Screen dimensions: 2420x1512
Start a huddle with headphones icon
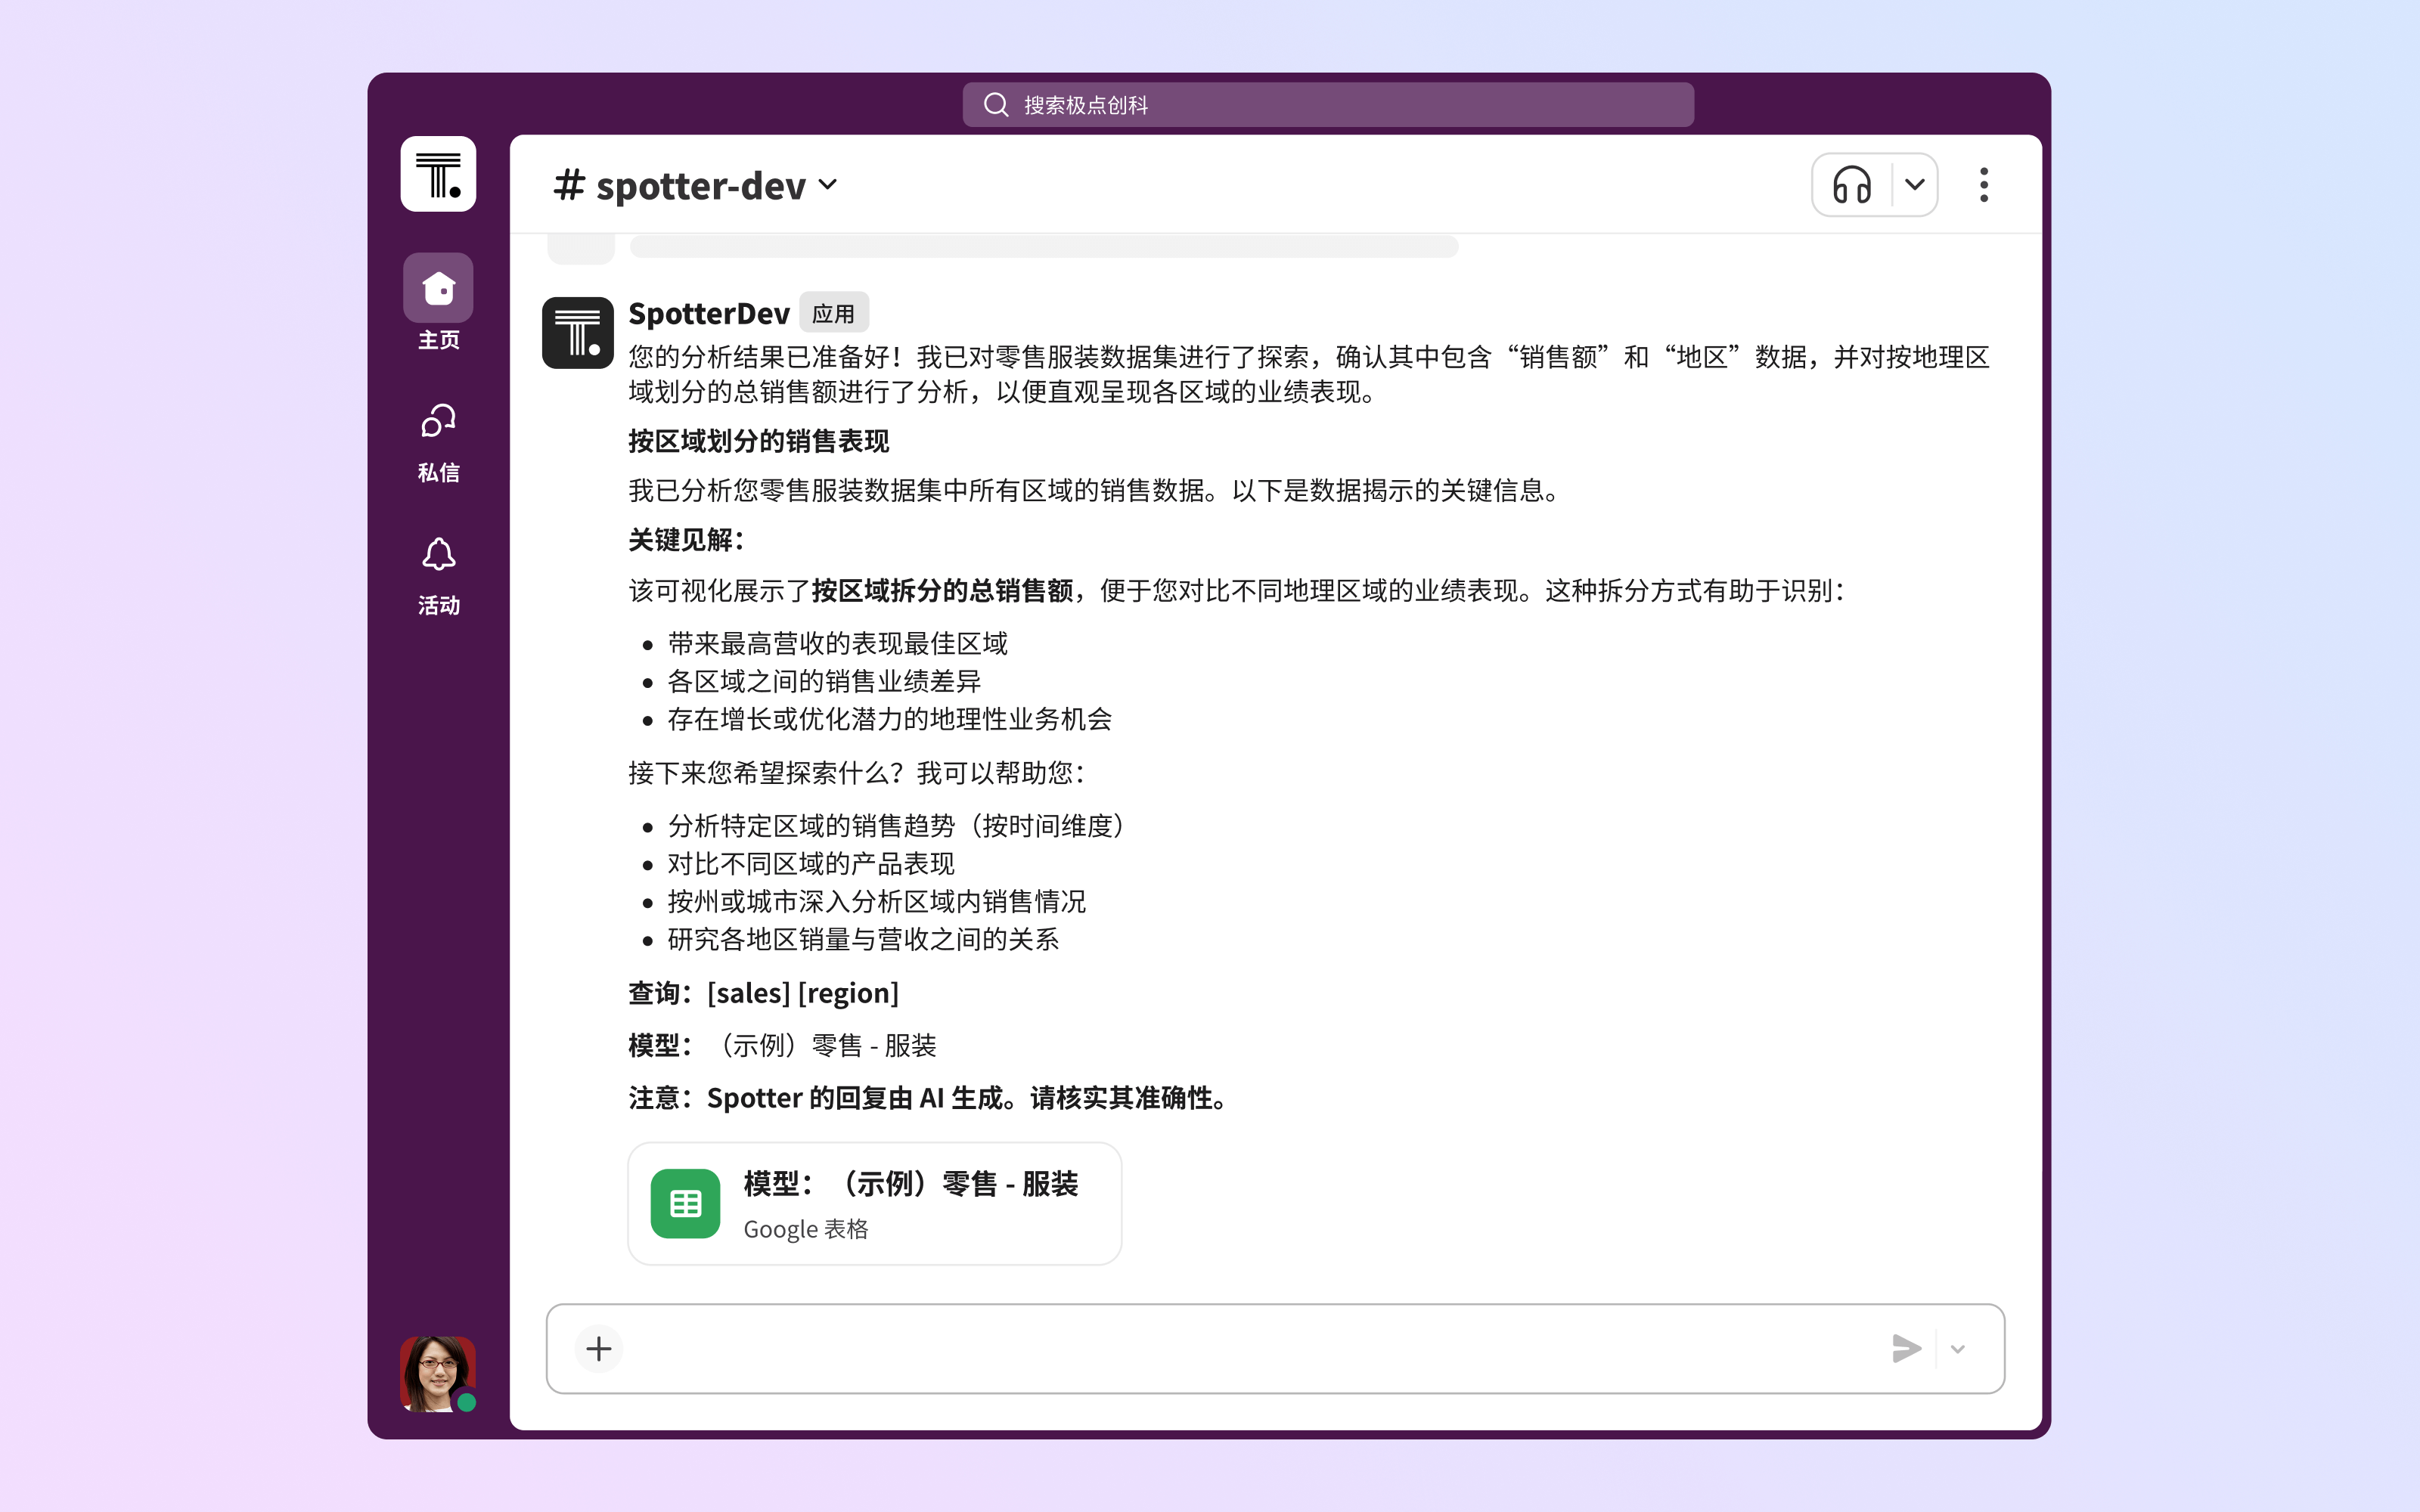coord(1851,185)
